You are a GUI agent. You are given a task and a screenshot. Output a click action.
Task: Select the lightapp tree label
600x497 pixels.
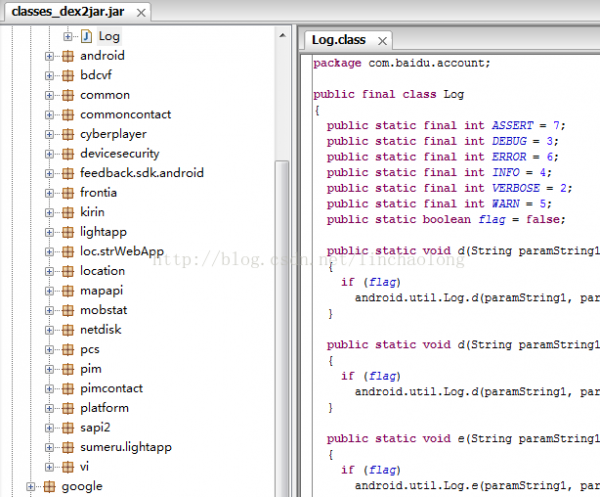[103, 232]
